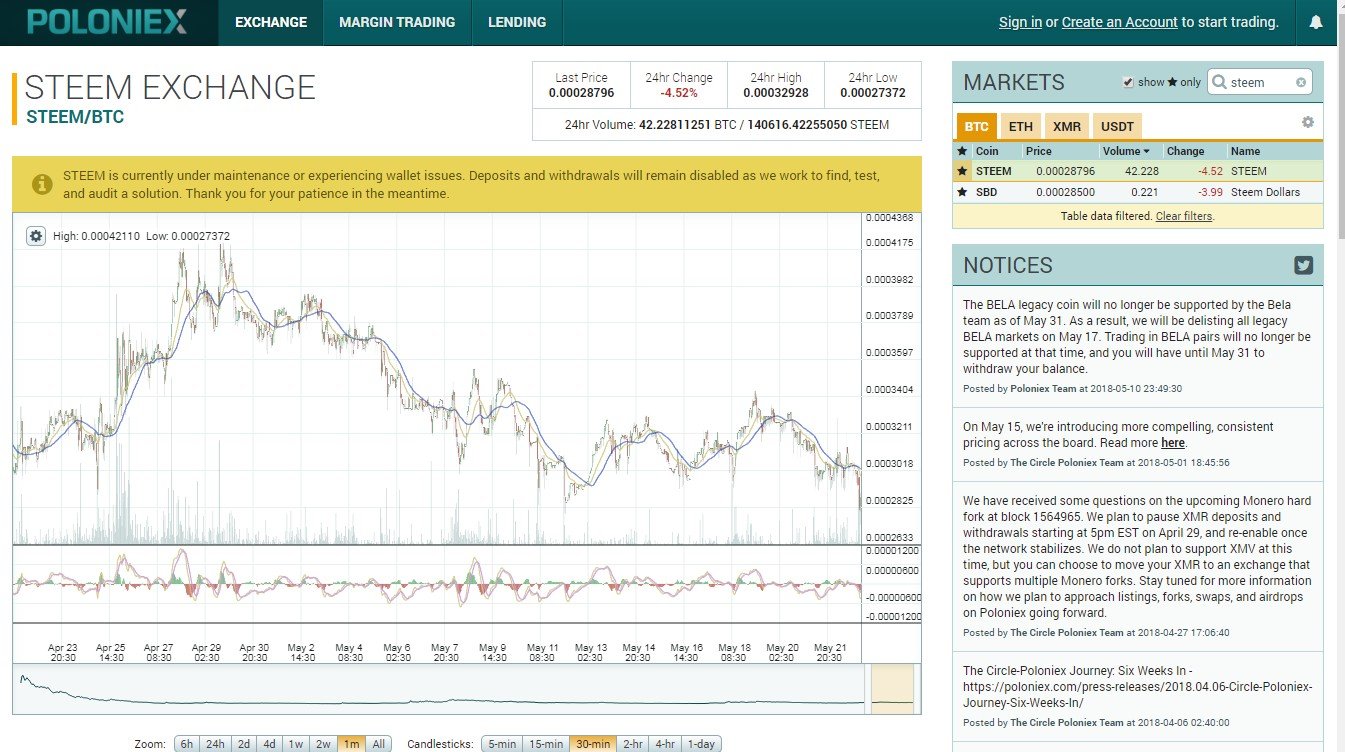Sort markets by the star column header

coord(963,151)
